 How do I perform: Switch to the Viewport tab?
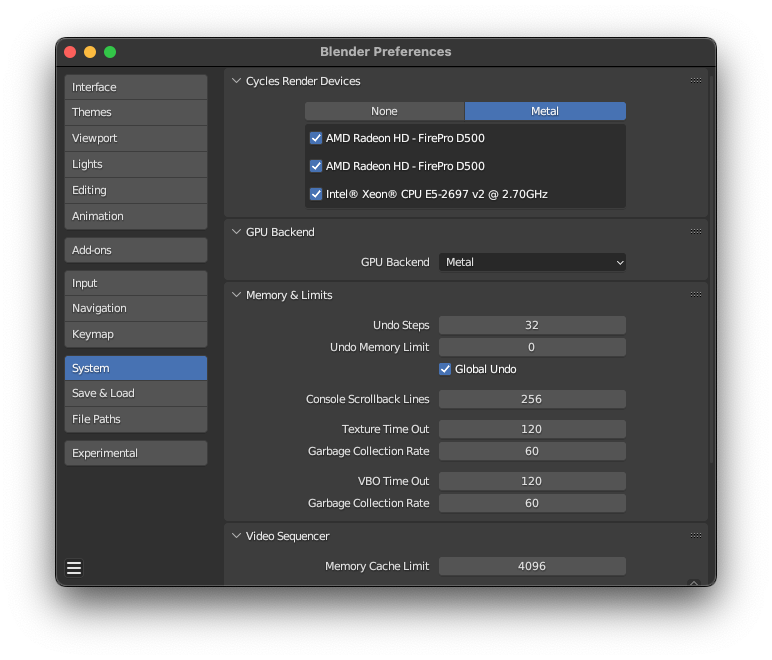coord(136,138)
